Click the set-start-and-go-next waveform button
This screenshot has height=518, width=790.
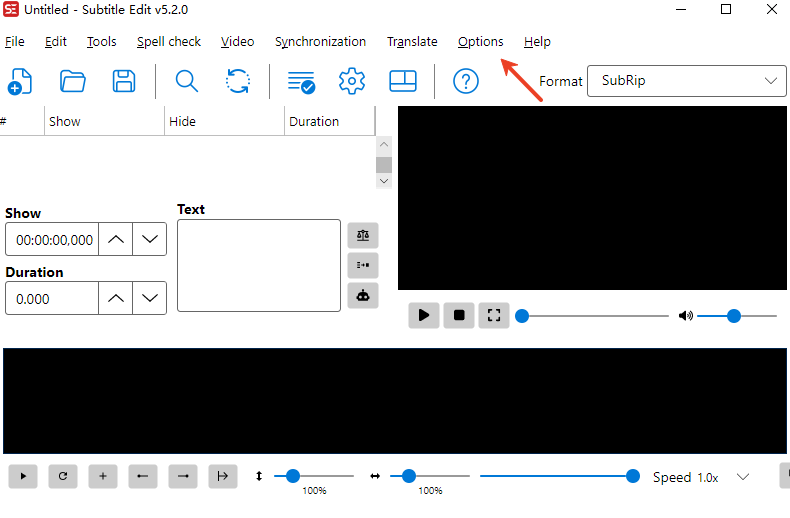(223, 476)
